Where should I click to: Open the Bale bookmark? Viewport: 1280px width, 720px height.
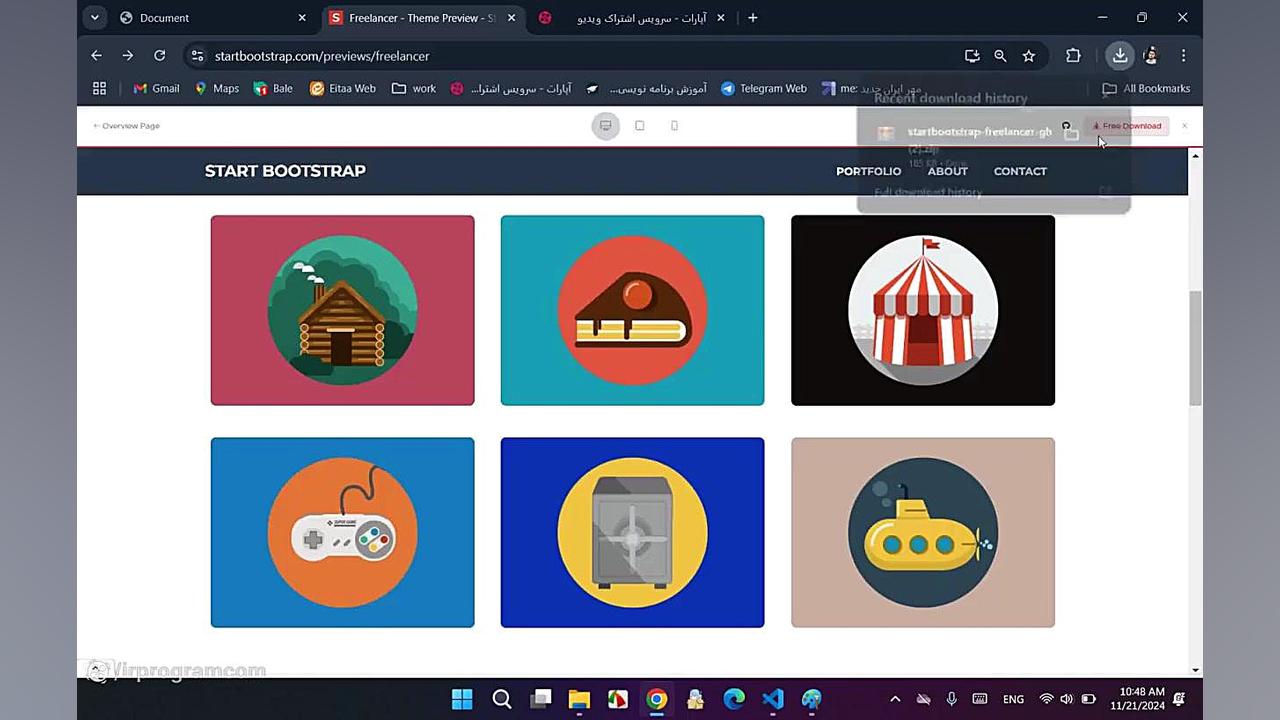[273, 89]
